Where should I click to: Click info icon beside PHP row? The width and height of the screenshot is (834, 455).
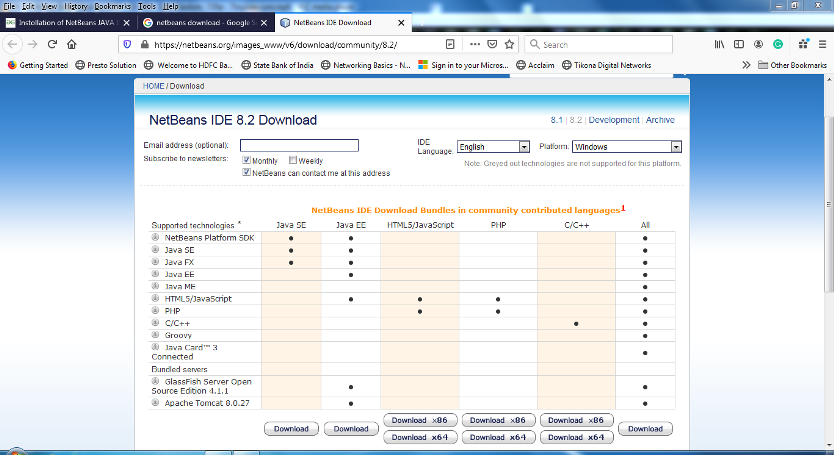pos(155,311)
